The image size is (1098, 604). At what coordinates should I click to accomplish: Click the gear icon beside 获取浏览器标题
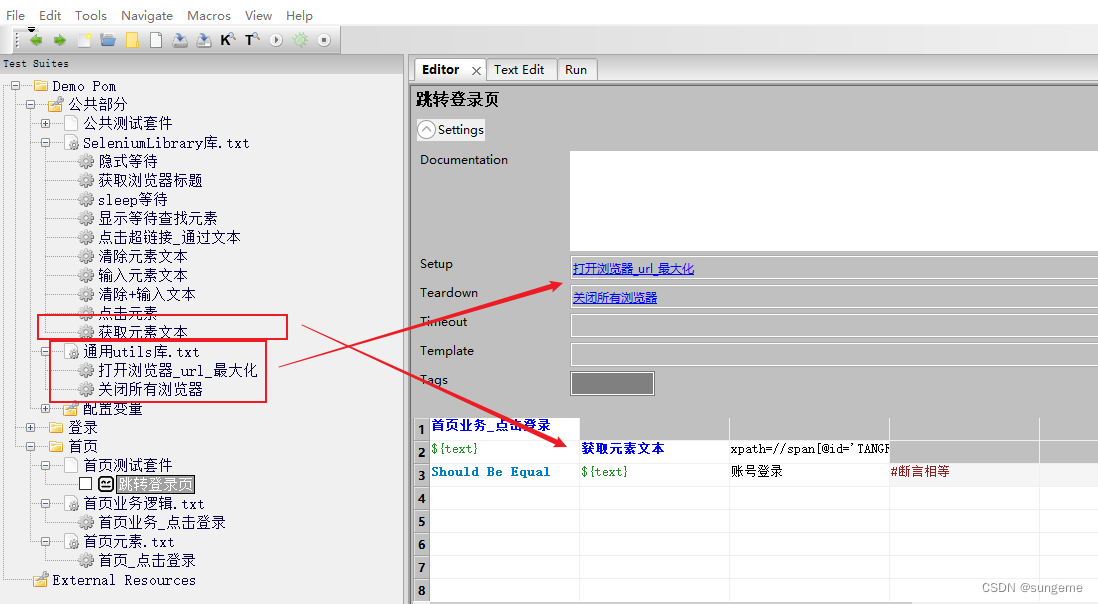(86, 181)
